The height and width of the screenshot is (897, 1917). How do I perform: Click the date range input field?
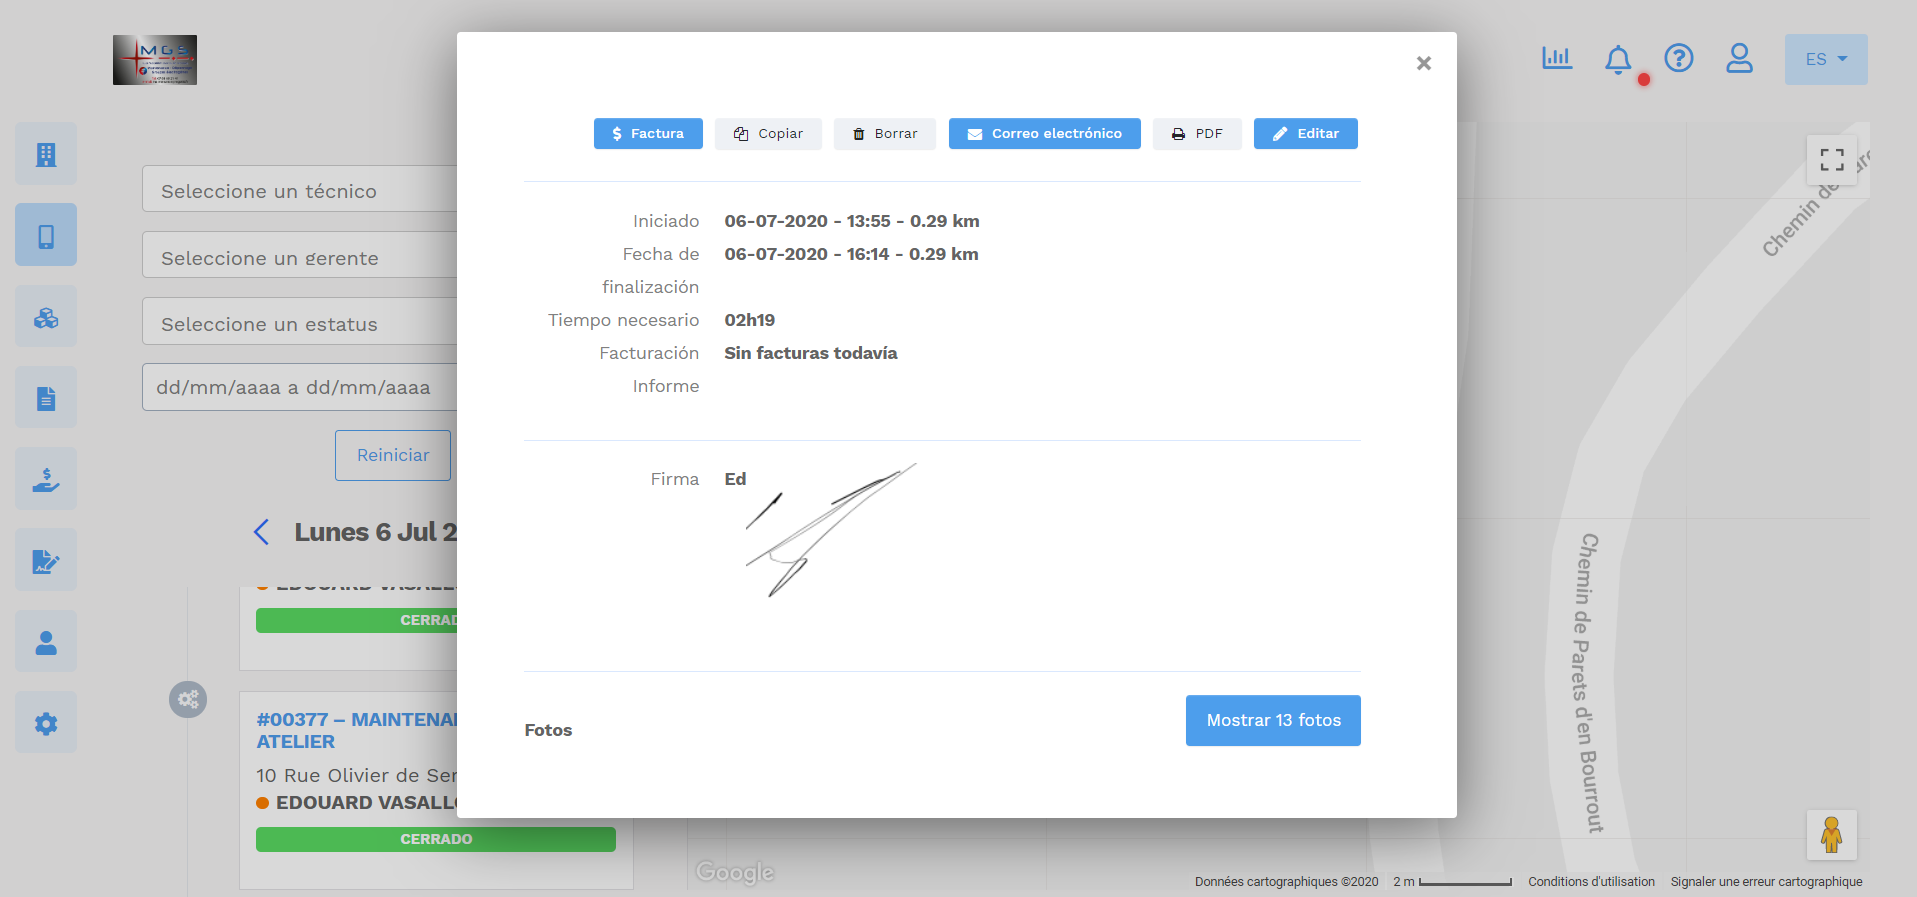point(300,387)
